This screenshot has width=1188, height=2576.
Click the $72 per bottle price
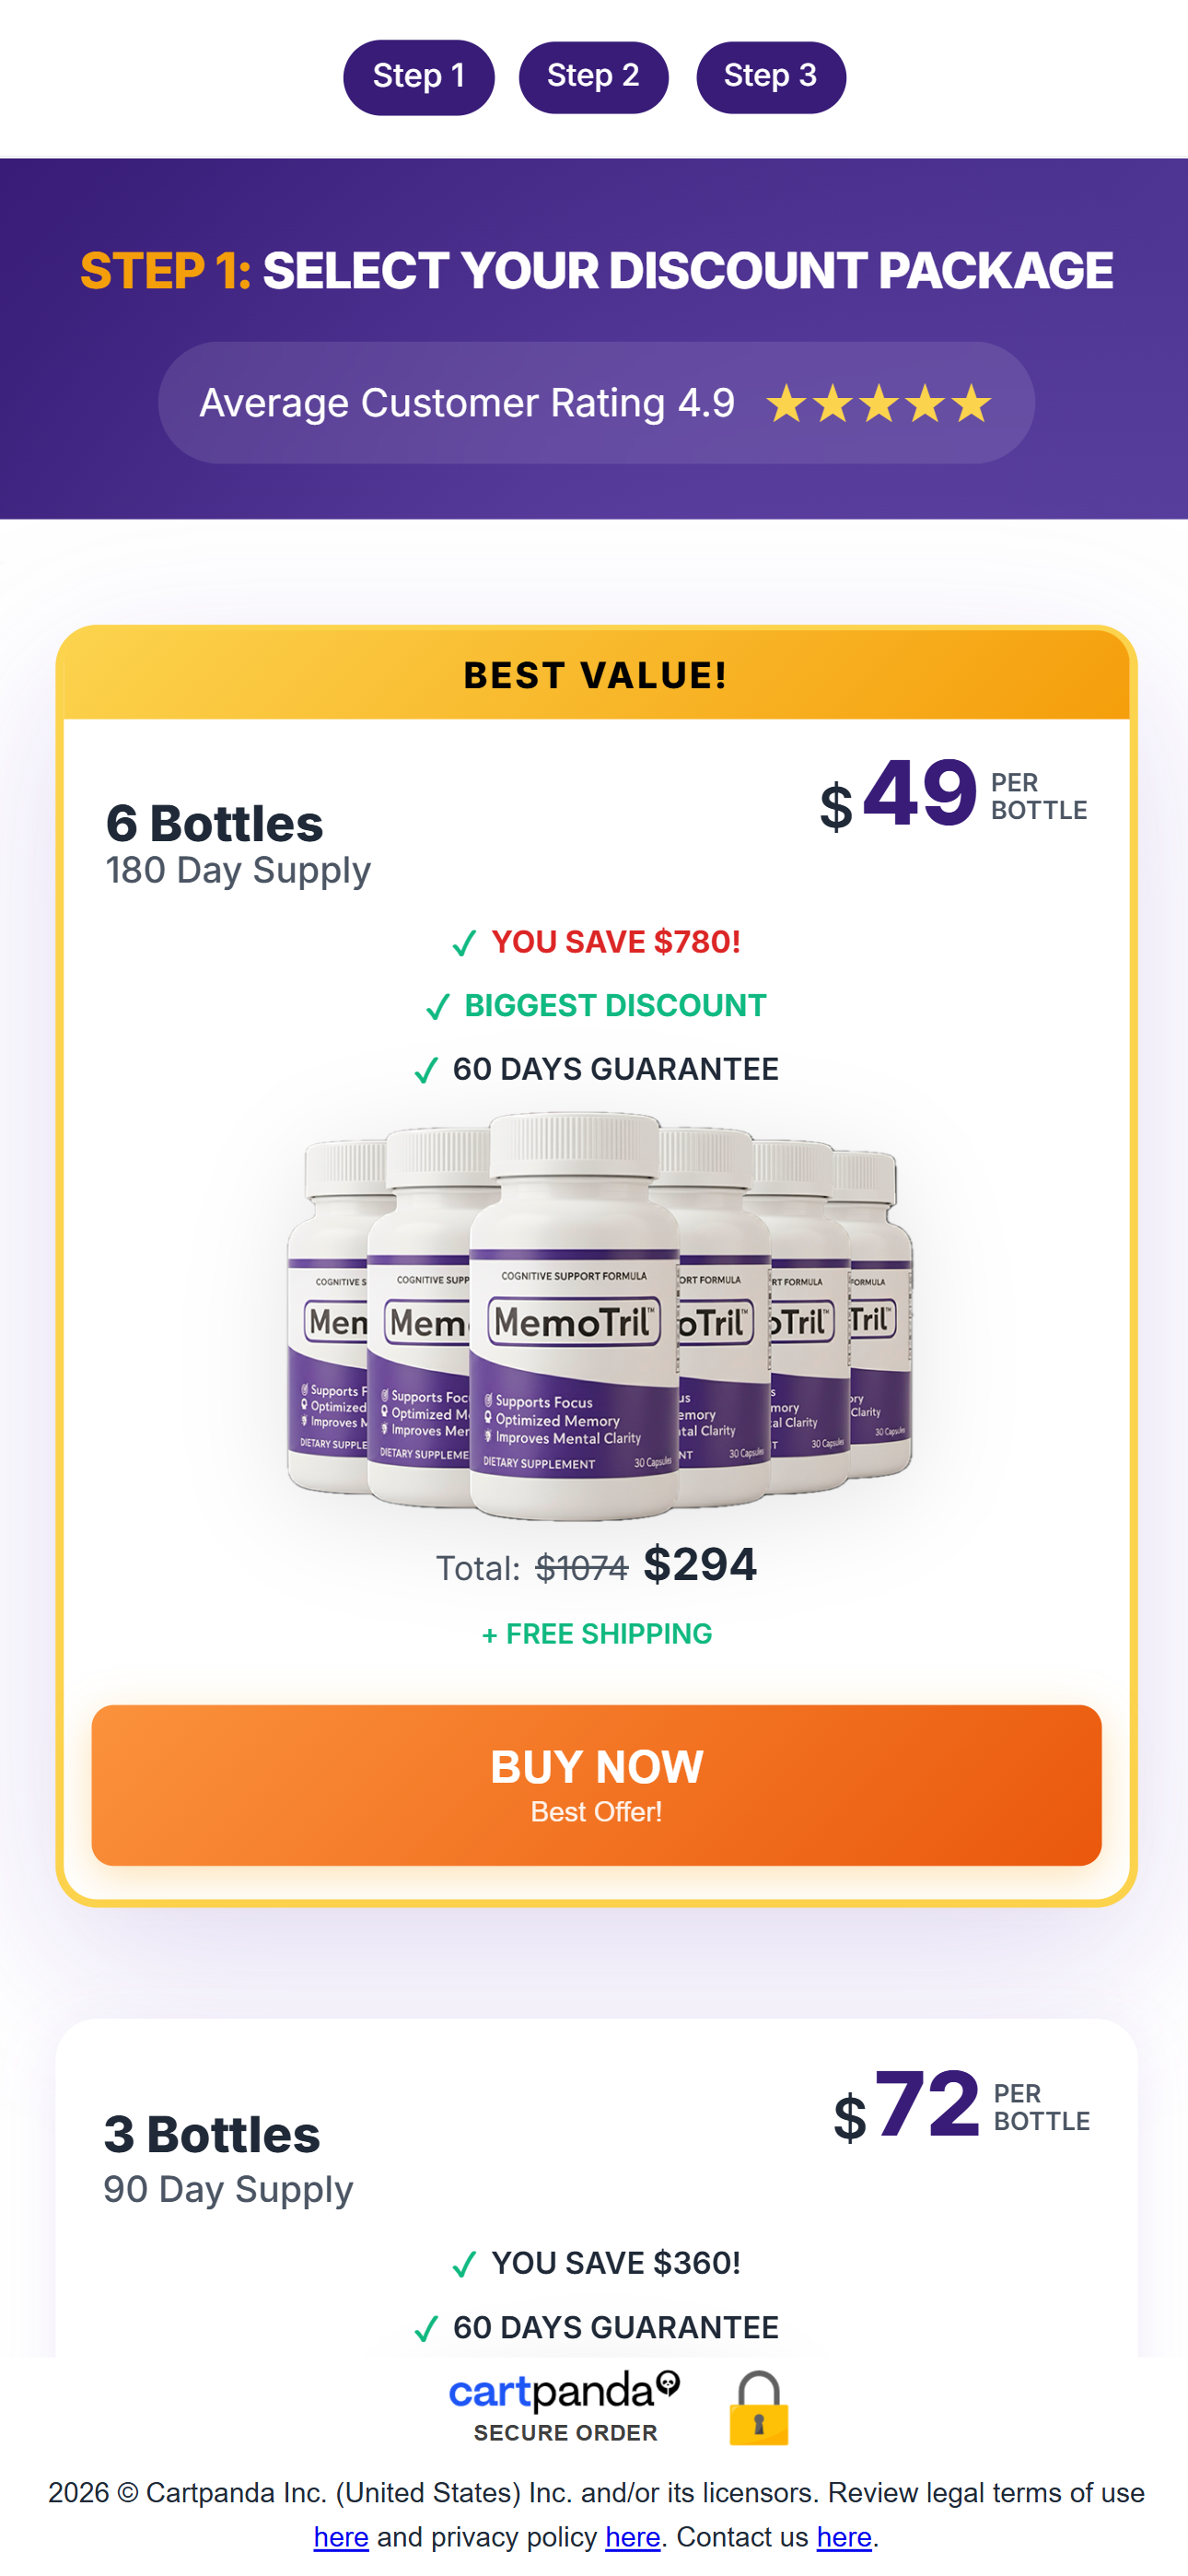(961, 2106)
